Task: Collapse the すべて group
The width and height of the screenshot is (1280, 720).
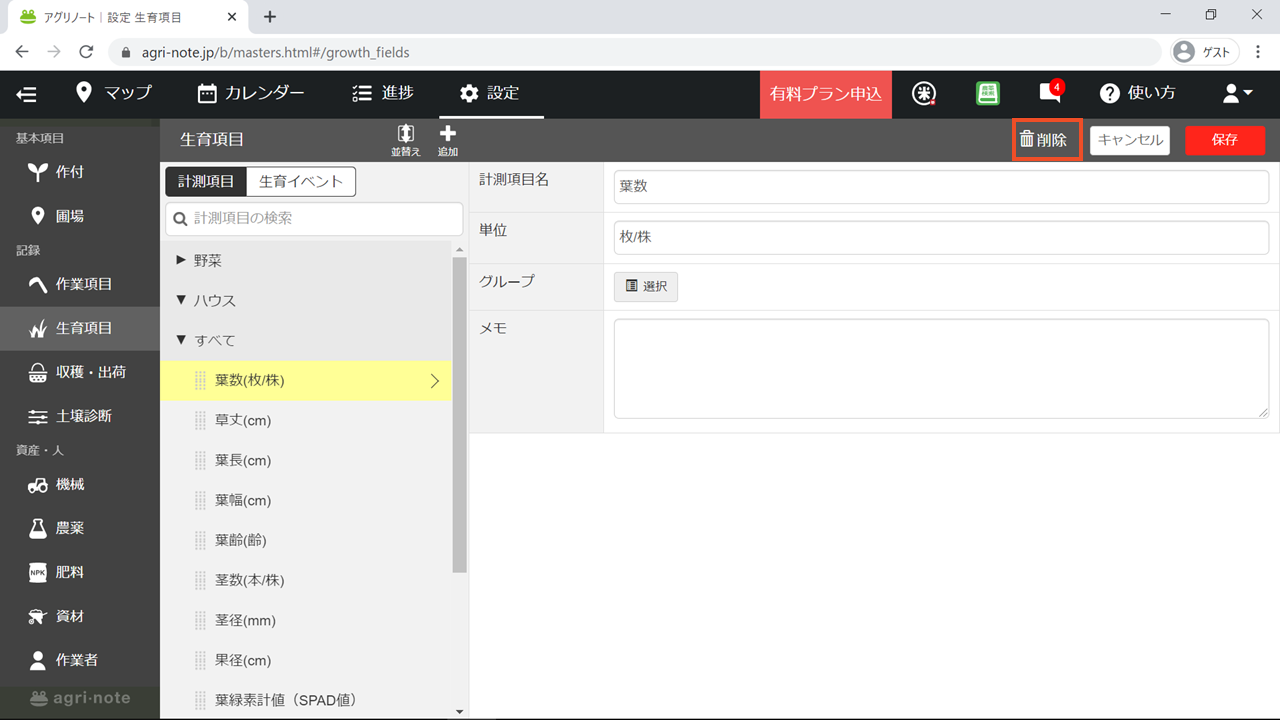Action: pyautogui.click(x=306, y=340)
